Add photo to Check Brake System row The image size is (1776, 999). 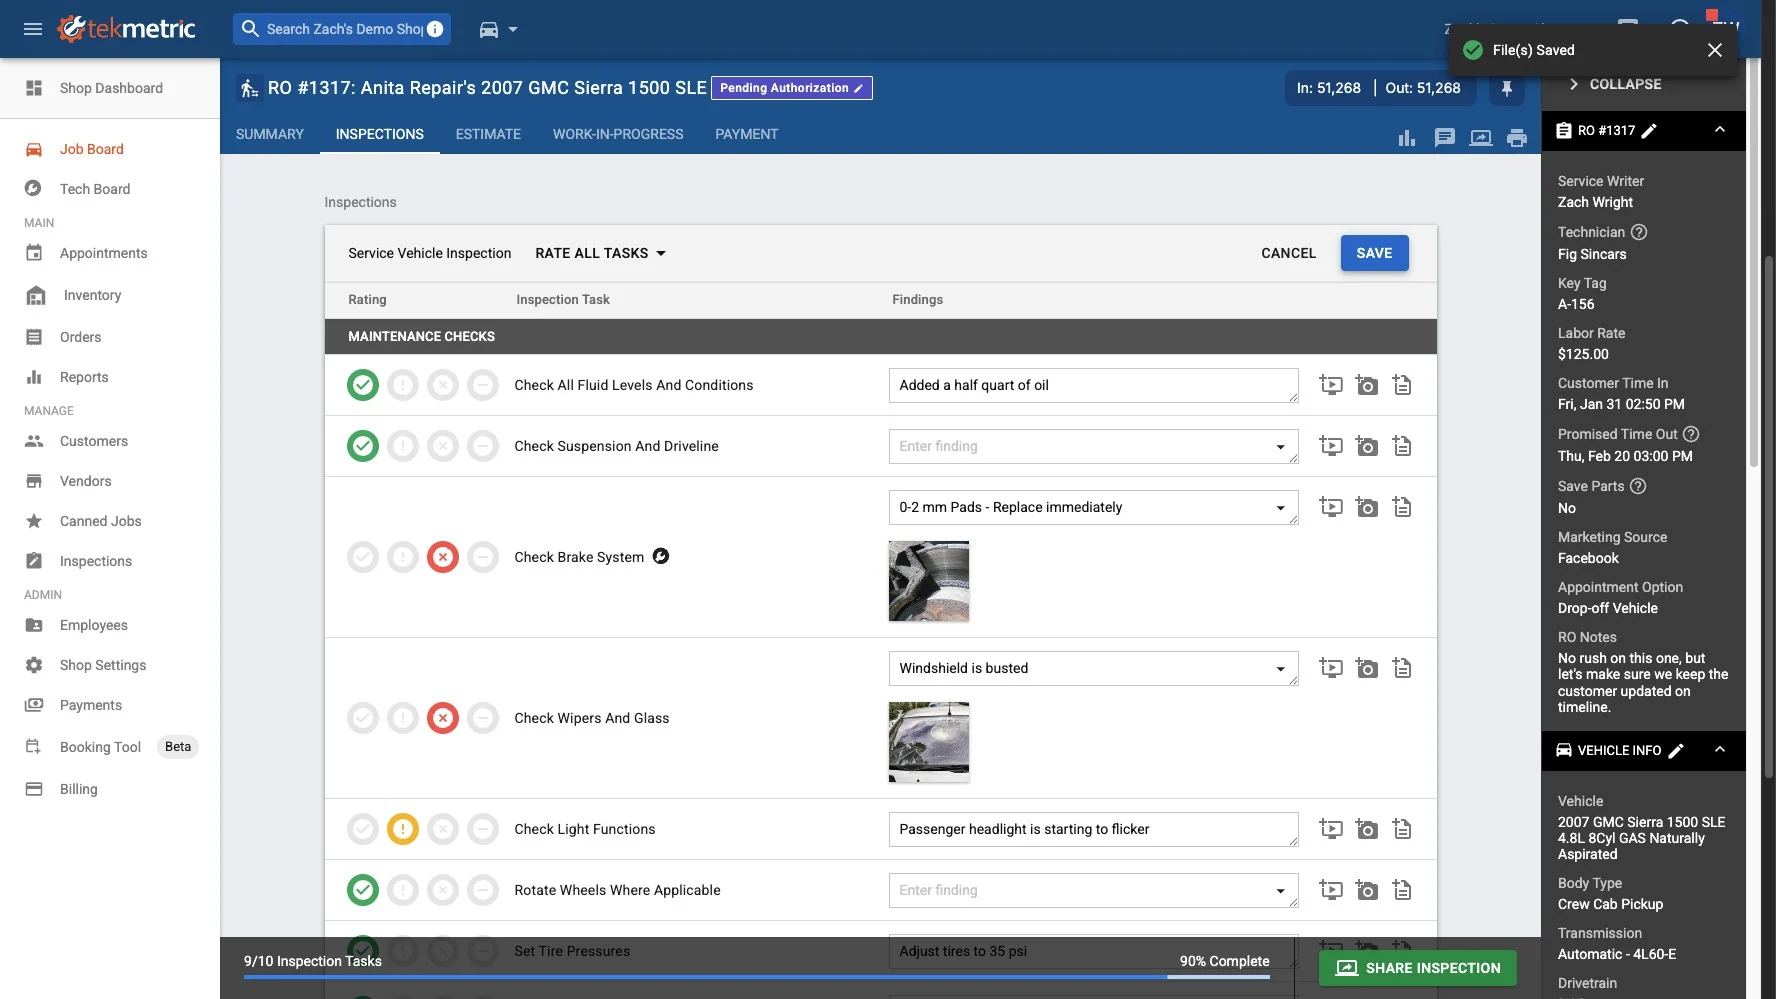tap(1366, 507)
